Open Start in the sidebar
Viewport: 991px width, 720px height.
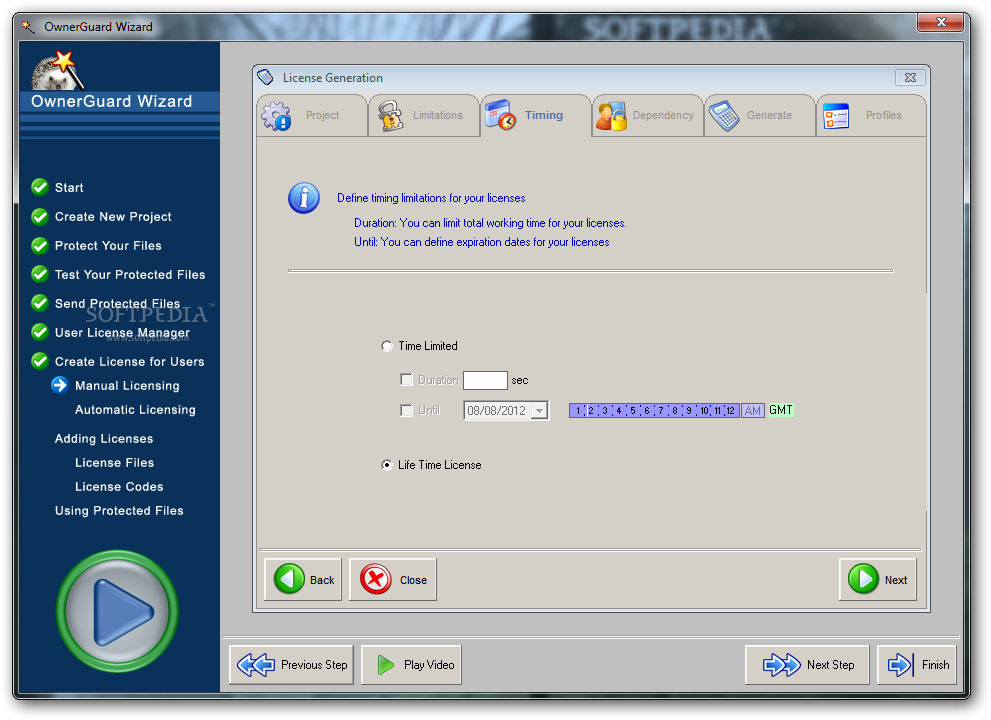(x=69, y=188)
